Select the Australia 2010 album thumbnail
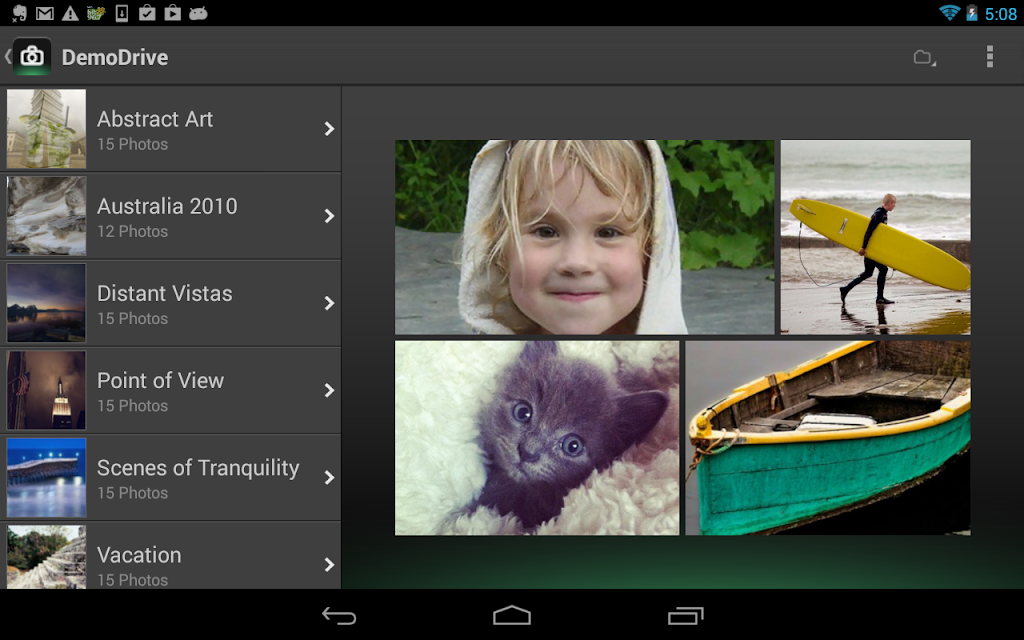 [46, 216]
